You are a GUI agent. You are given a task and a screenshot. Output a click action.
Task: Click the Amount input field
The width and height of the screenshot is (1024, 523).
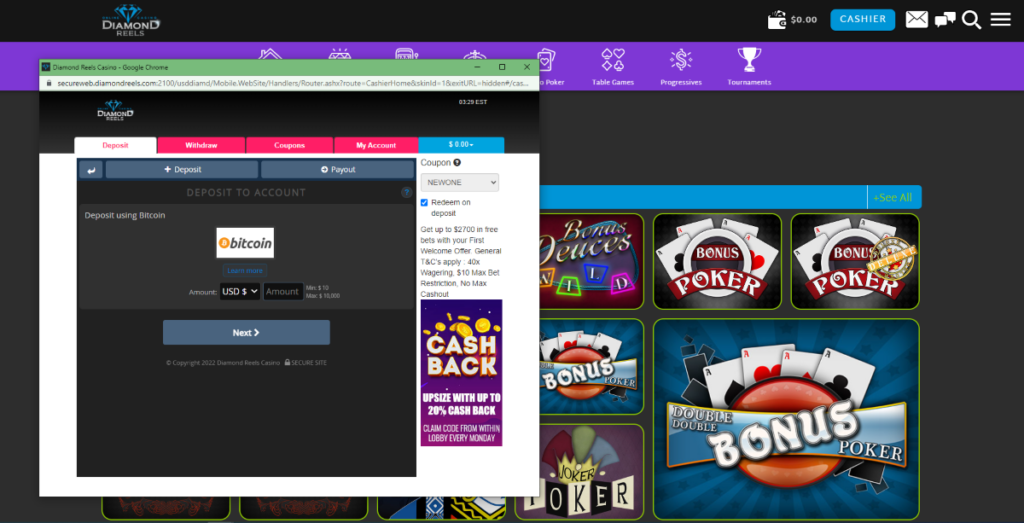[x=283, y=292]
